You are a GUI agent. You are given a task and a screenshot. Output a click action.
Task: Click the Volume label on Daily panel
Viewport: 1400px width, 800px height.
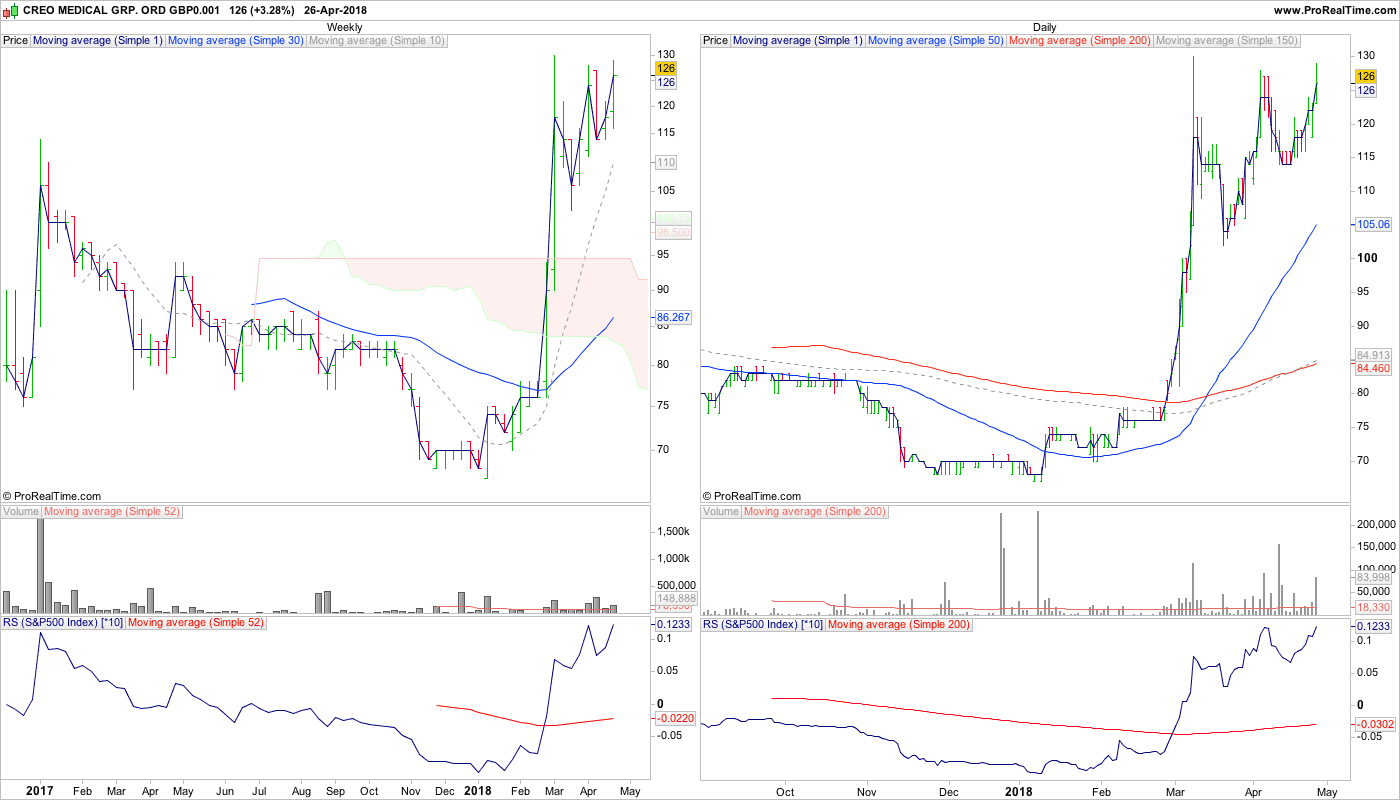(721, 512)
